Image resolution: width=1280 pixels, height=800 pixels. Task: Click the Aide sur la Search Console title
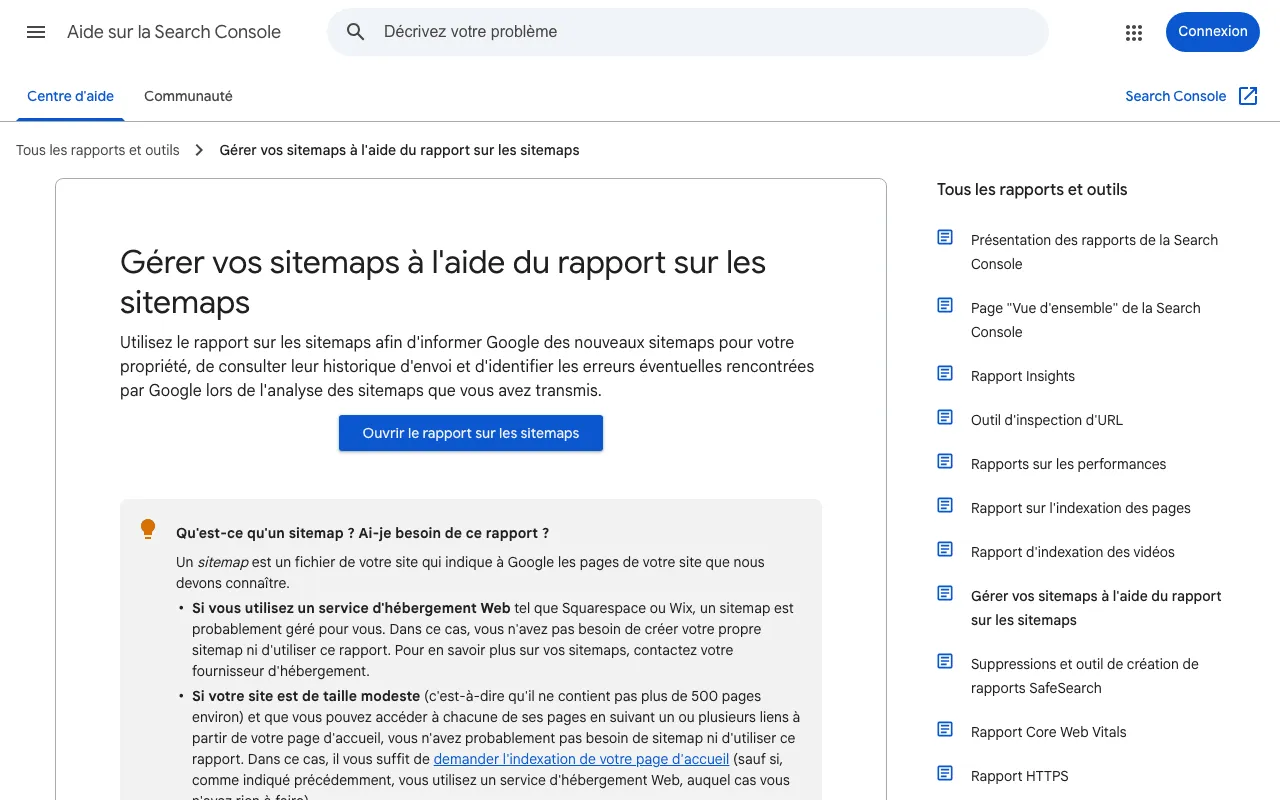(x=174, y=32)
